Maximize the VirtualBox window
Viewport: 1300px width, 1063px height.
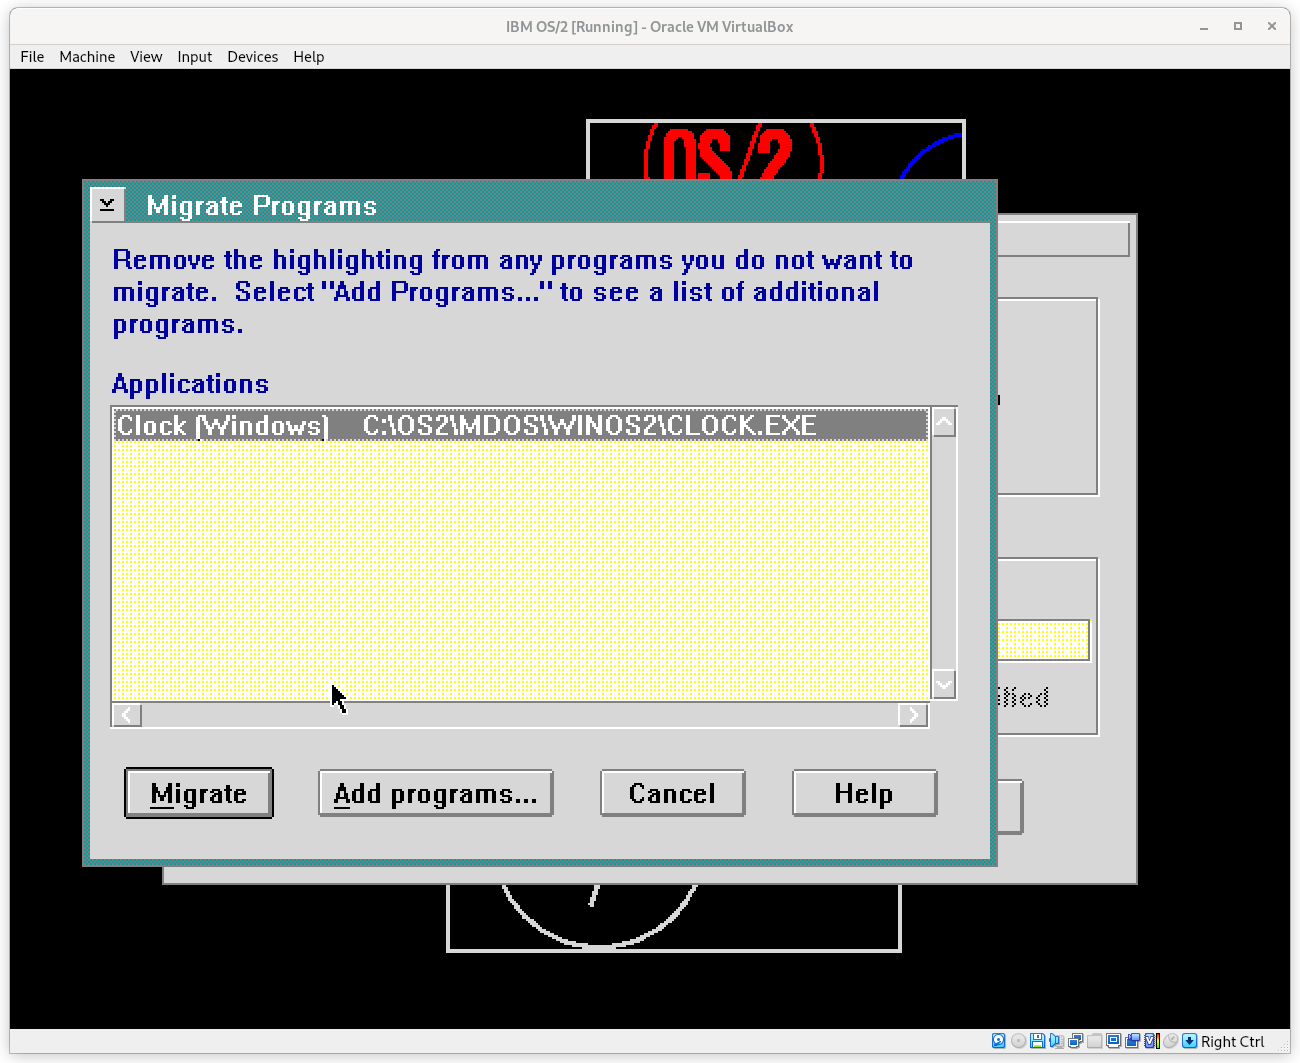[1238, 27]
